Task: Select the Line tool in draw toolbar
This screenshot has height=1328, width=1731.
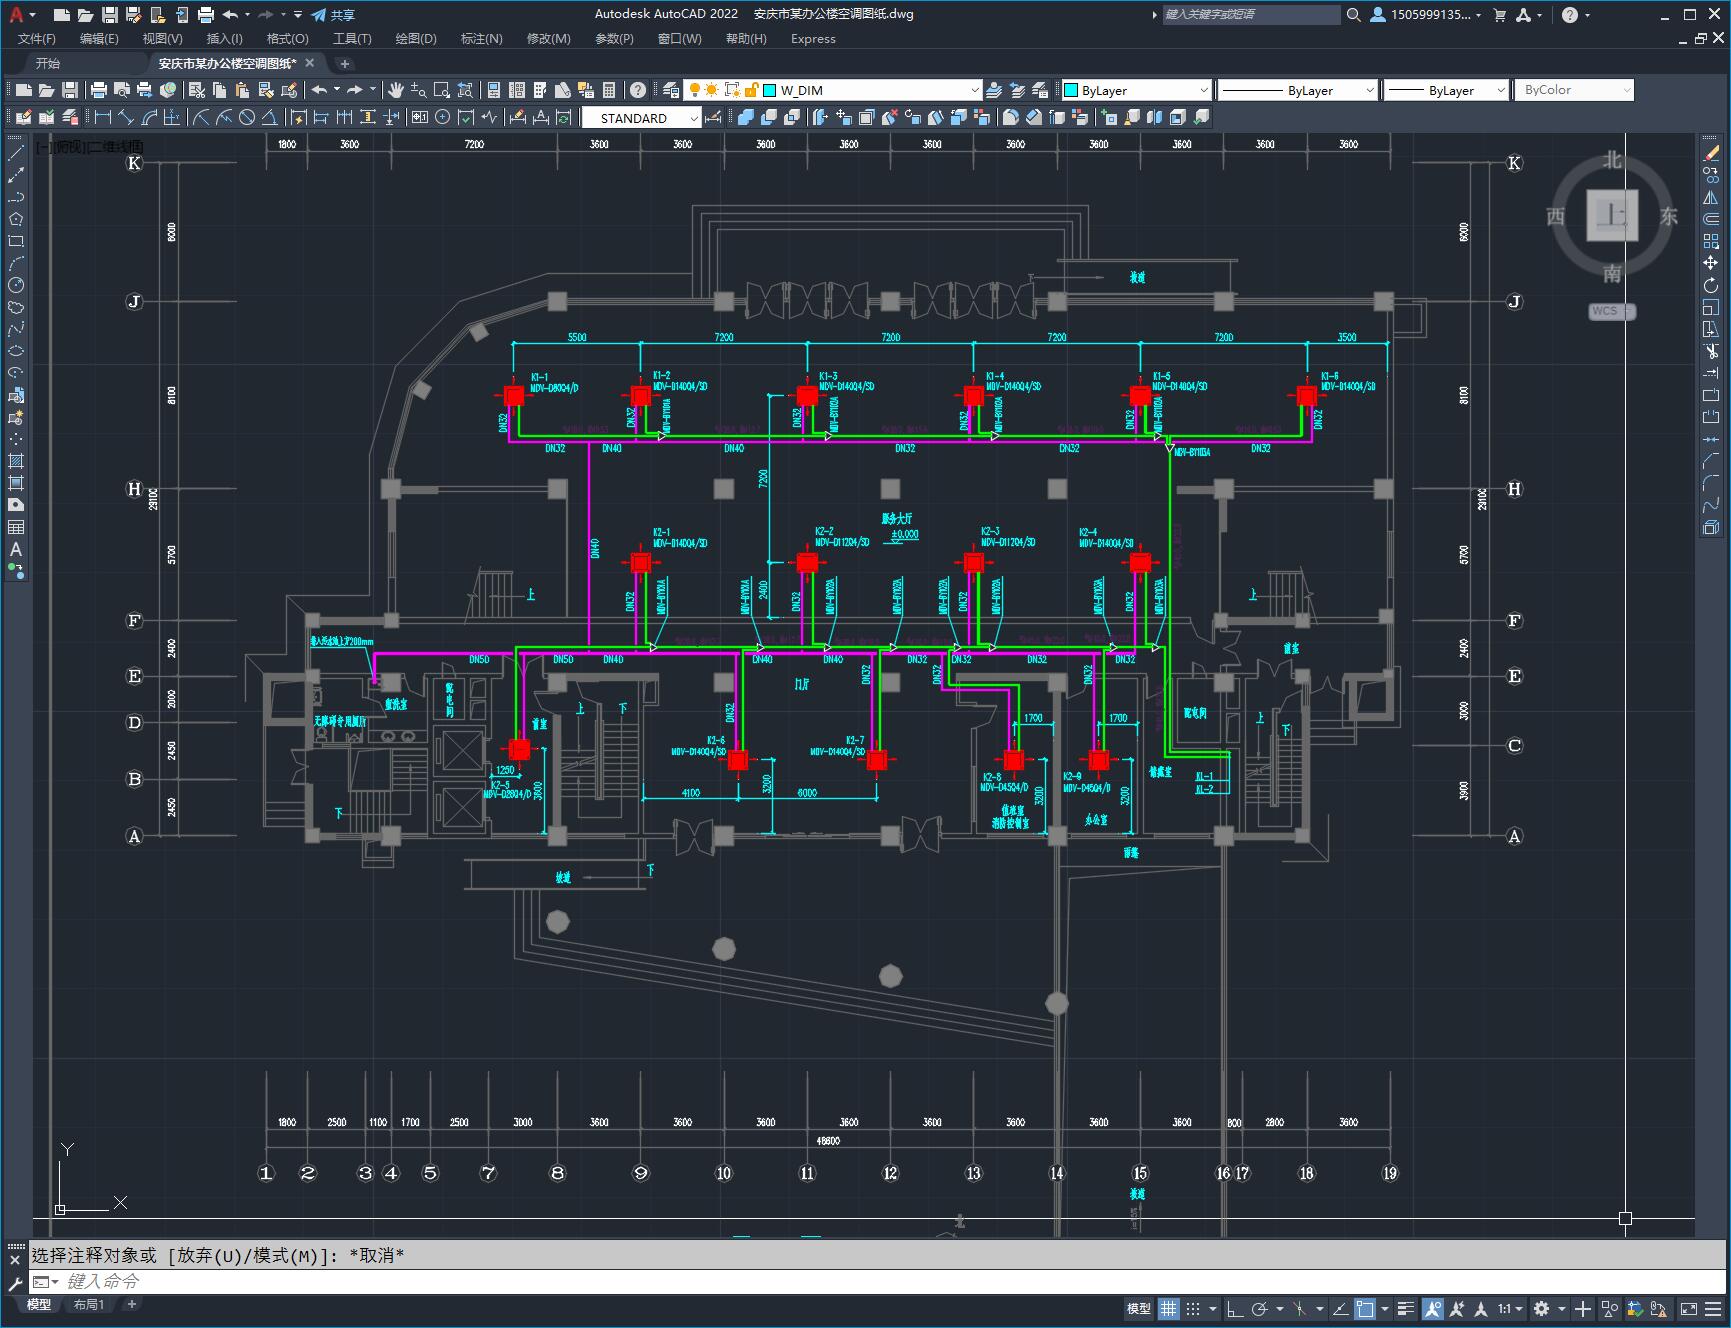Action: point(16,153)
